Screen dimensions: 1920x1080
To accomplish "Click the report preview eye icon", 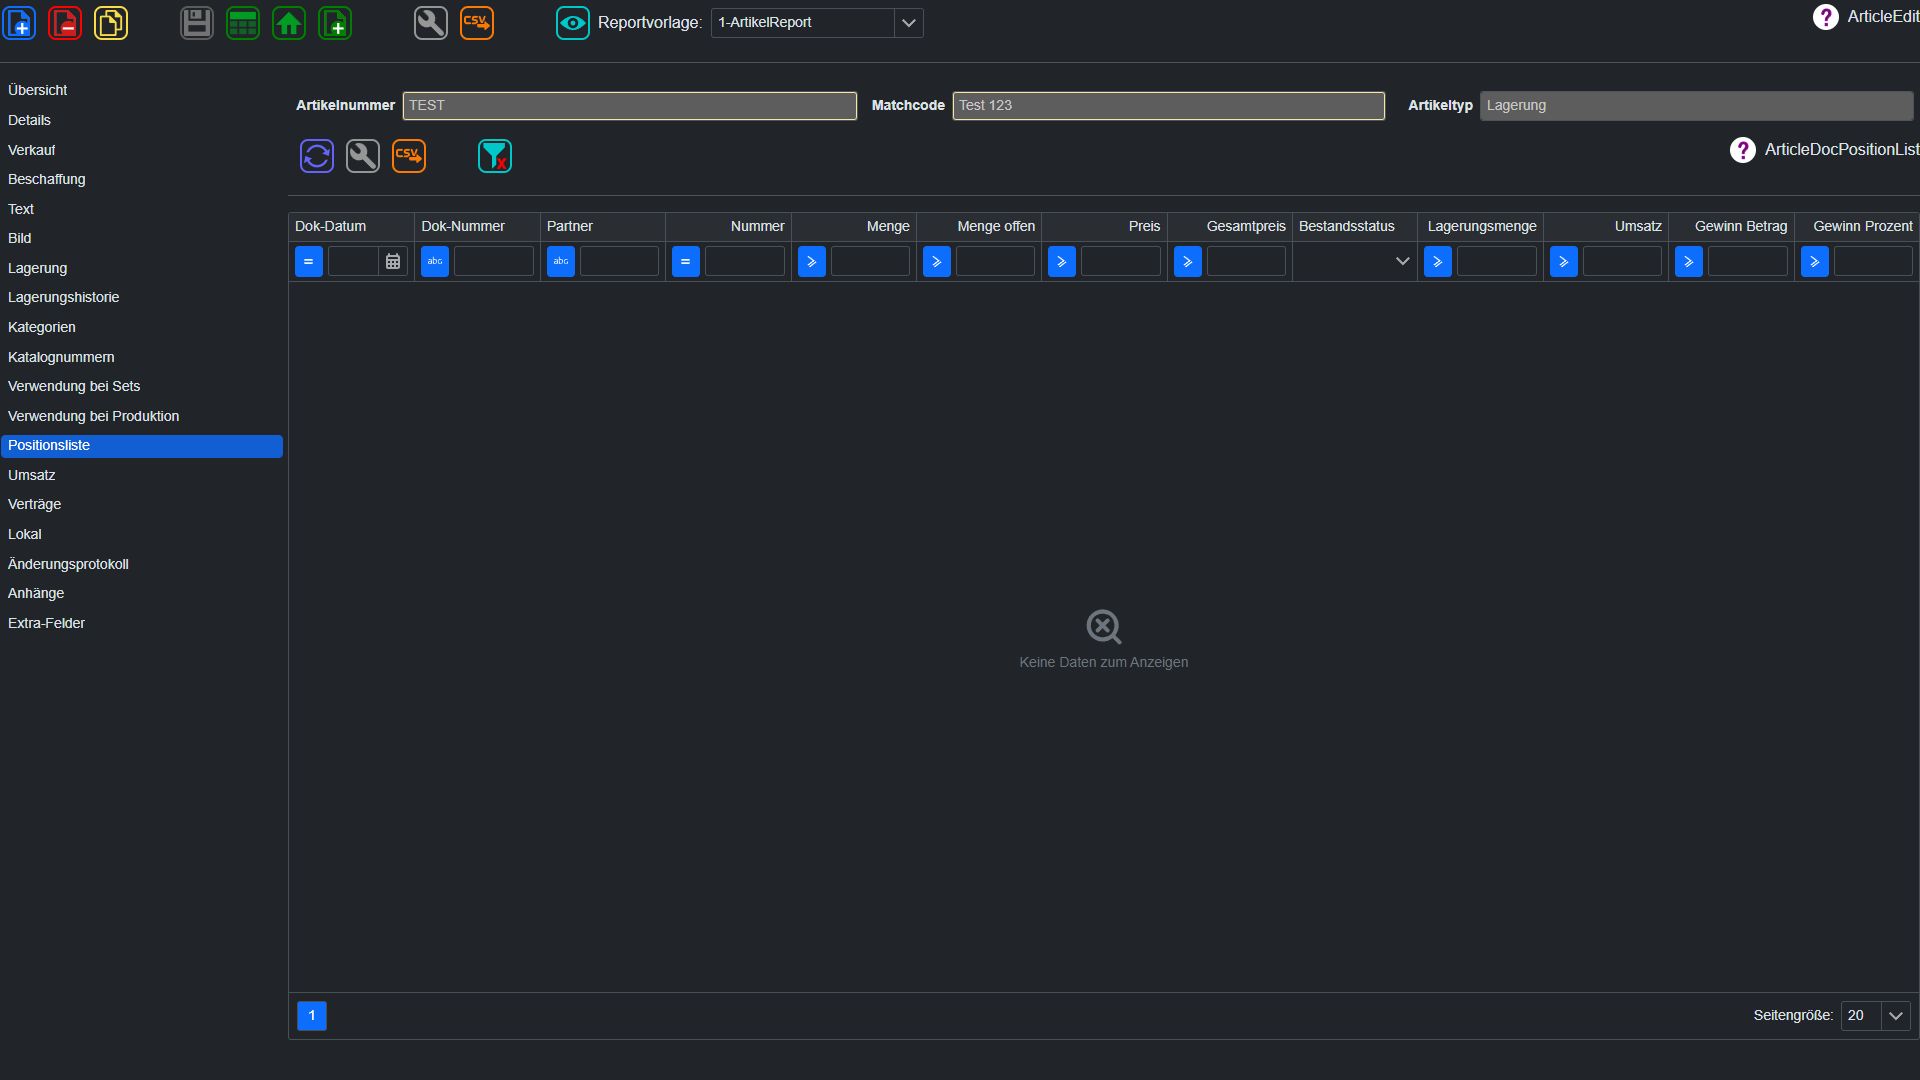I will 573,22.
